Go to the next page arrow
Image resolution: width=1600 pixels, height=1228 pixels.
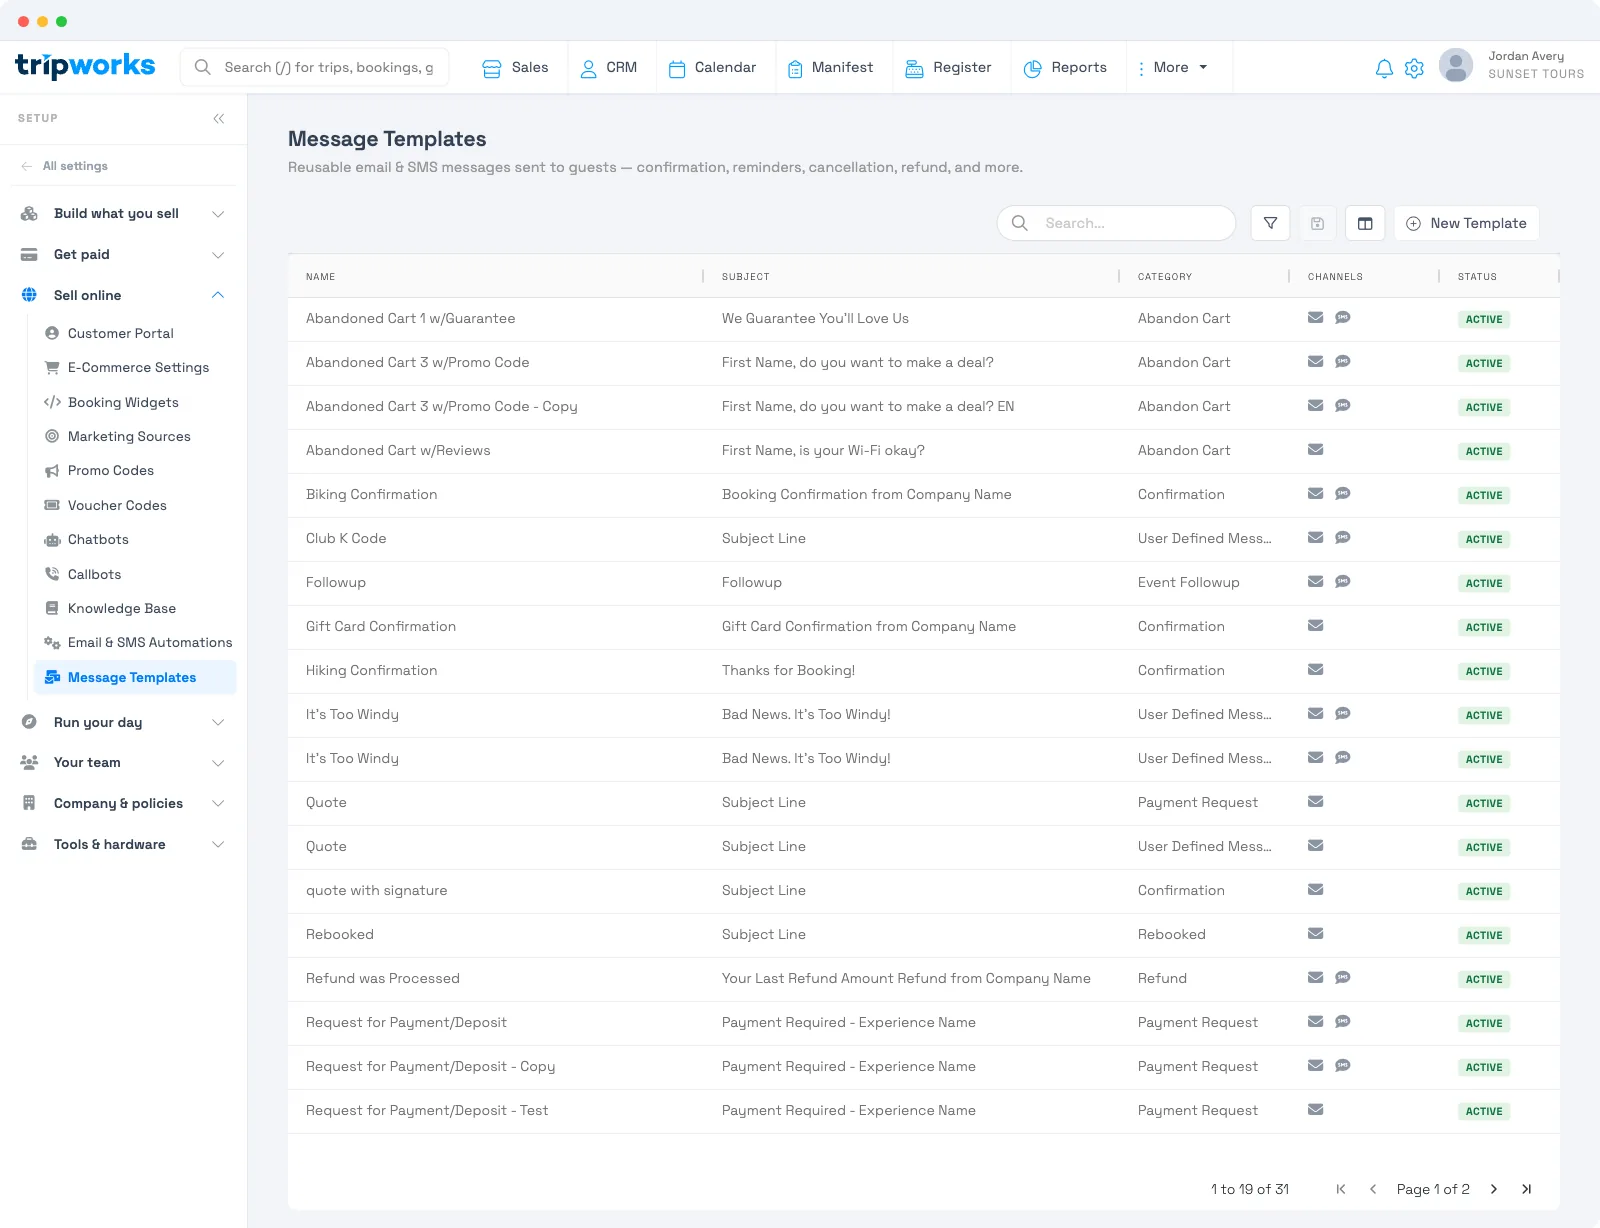[x=1494, y=1189]
